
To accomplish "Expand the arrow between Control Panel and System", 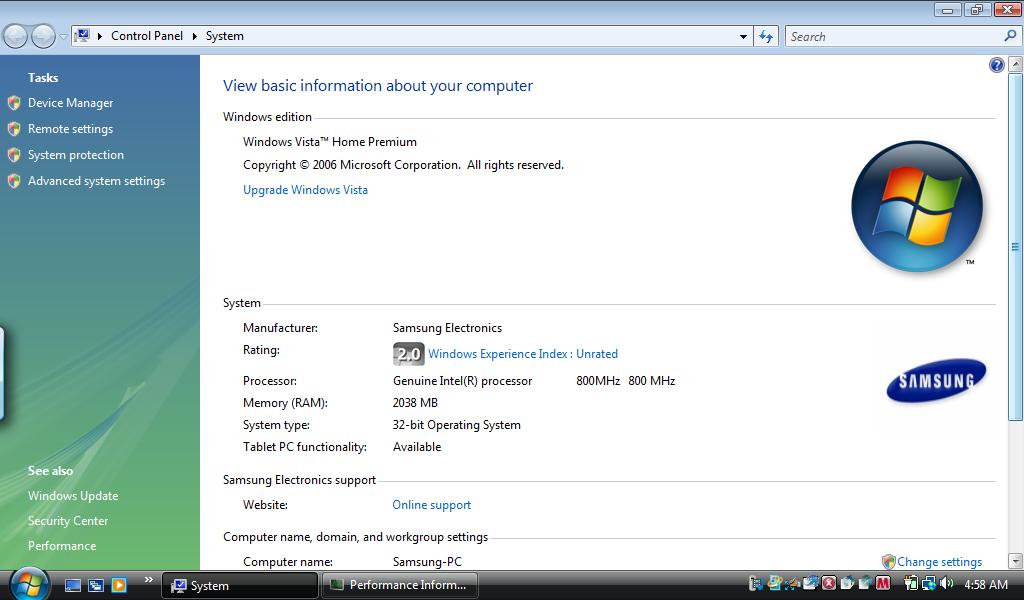I will tap(195, 36).
